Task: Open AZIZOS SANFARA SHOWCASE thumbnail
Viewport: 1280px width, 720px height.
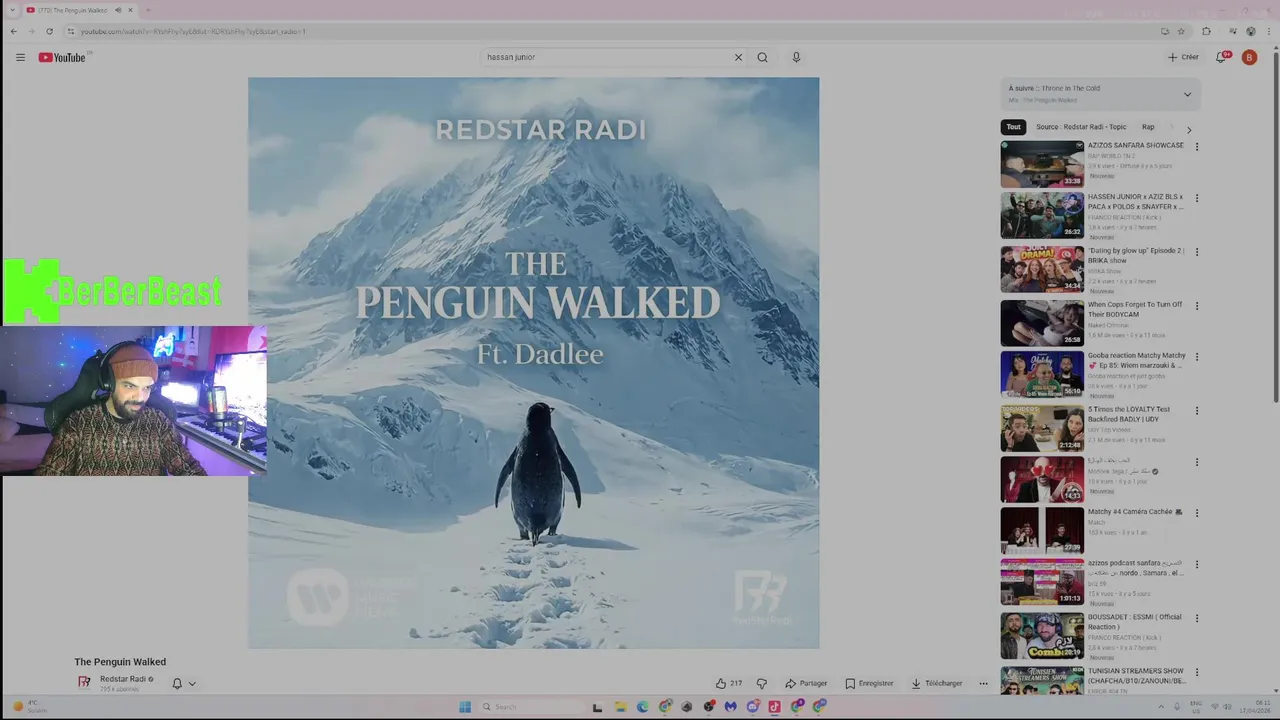Action: [x=1042, y=164]
